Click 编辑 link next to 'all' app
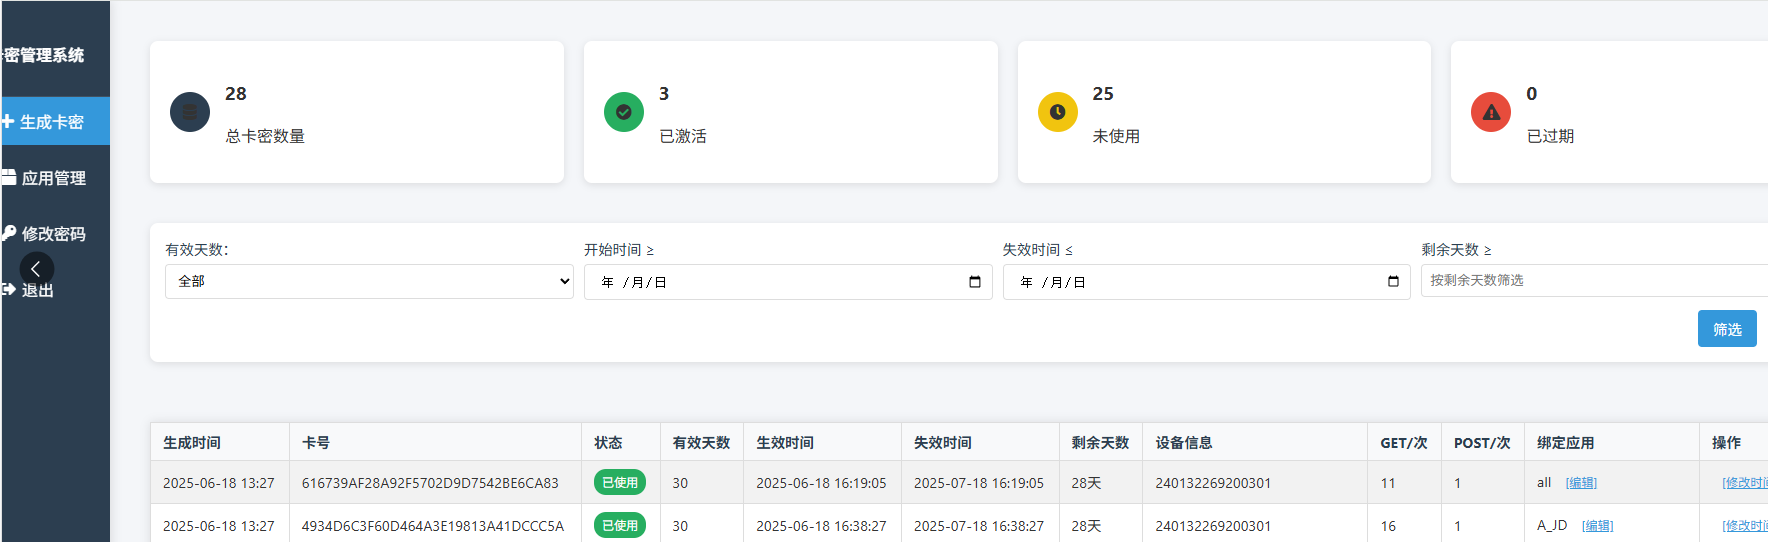The width and height of the screenshot is (1768, 542). (x=1581, y=483)
